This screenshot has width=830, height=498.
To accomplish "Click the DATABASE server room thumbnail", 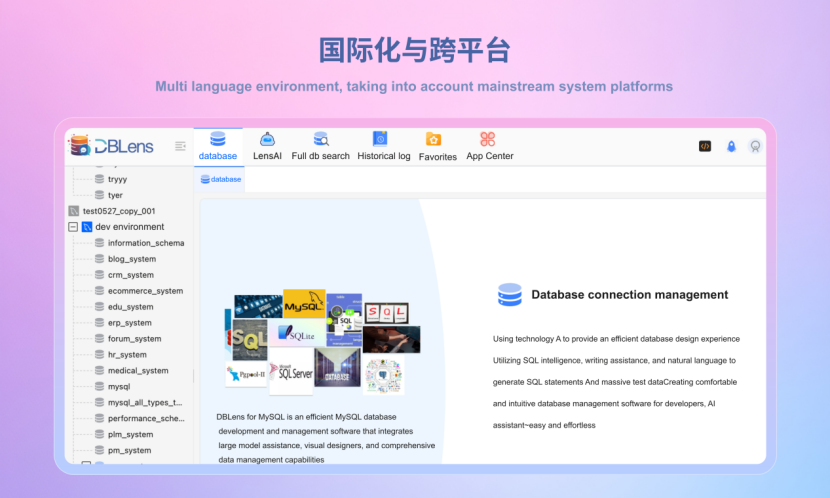I will [x=337, y=367].
